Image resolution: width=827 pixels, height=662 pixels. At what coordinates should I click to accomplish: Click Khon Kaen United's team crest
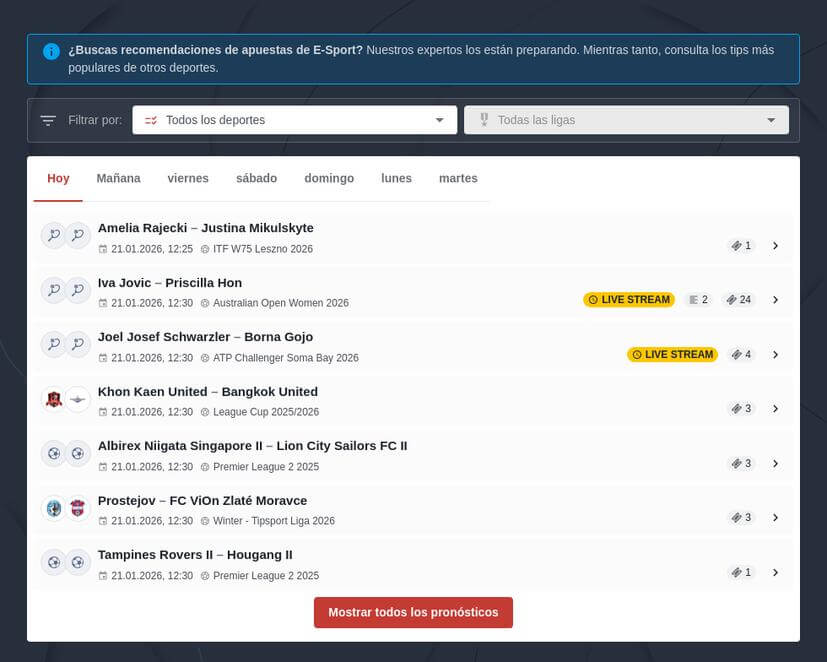[56, 397]
